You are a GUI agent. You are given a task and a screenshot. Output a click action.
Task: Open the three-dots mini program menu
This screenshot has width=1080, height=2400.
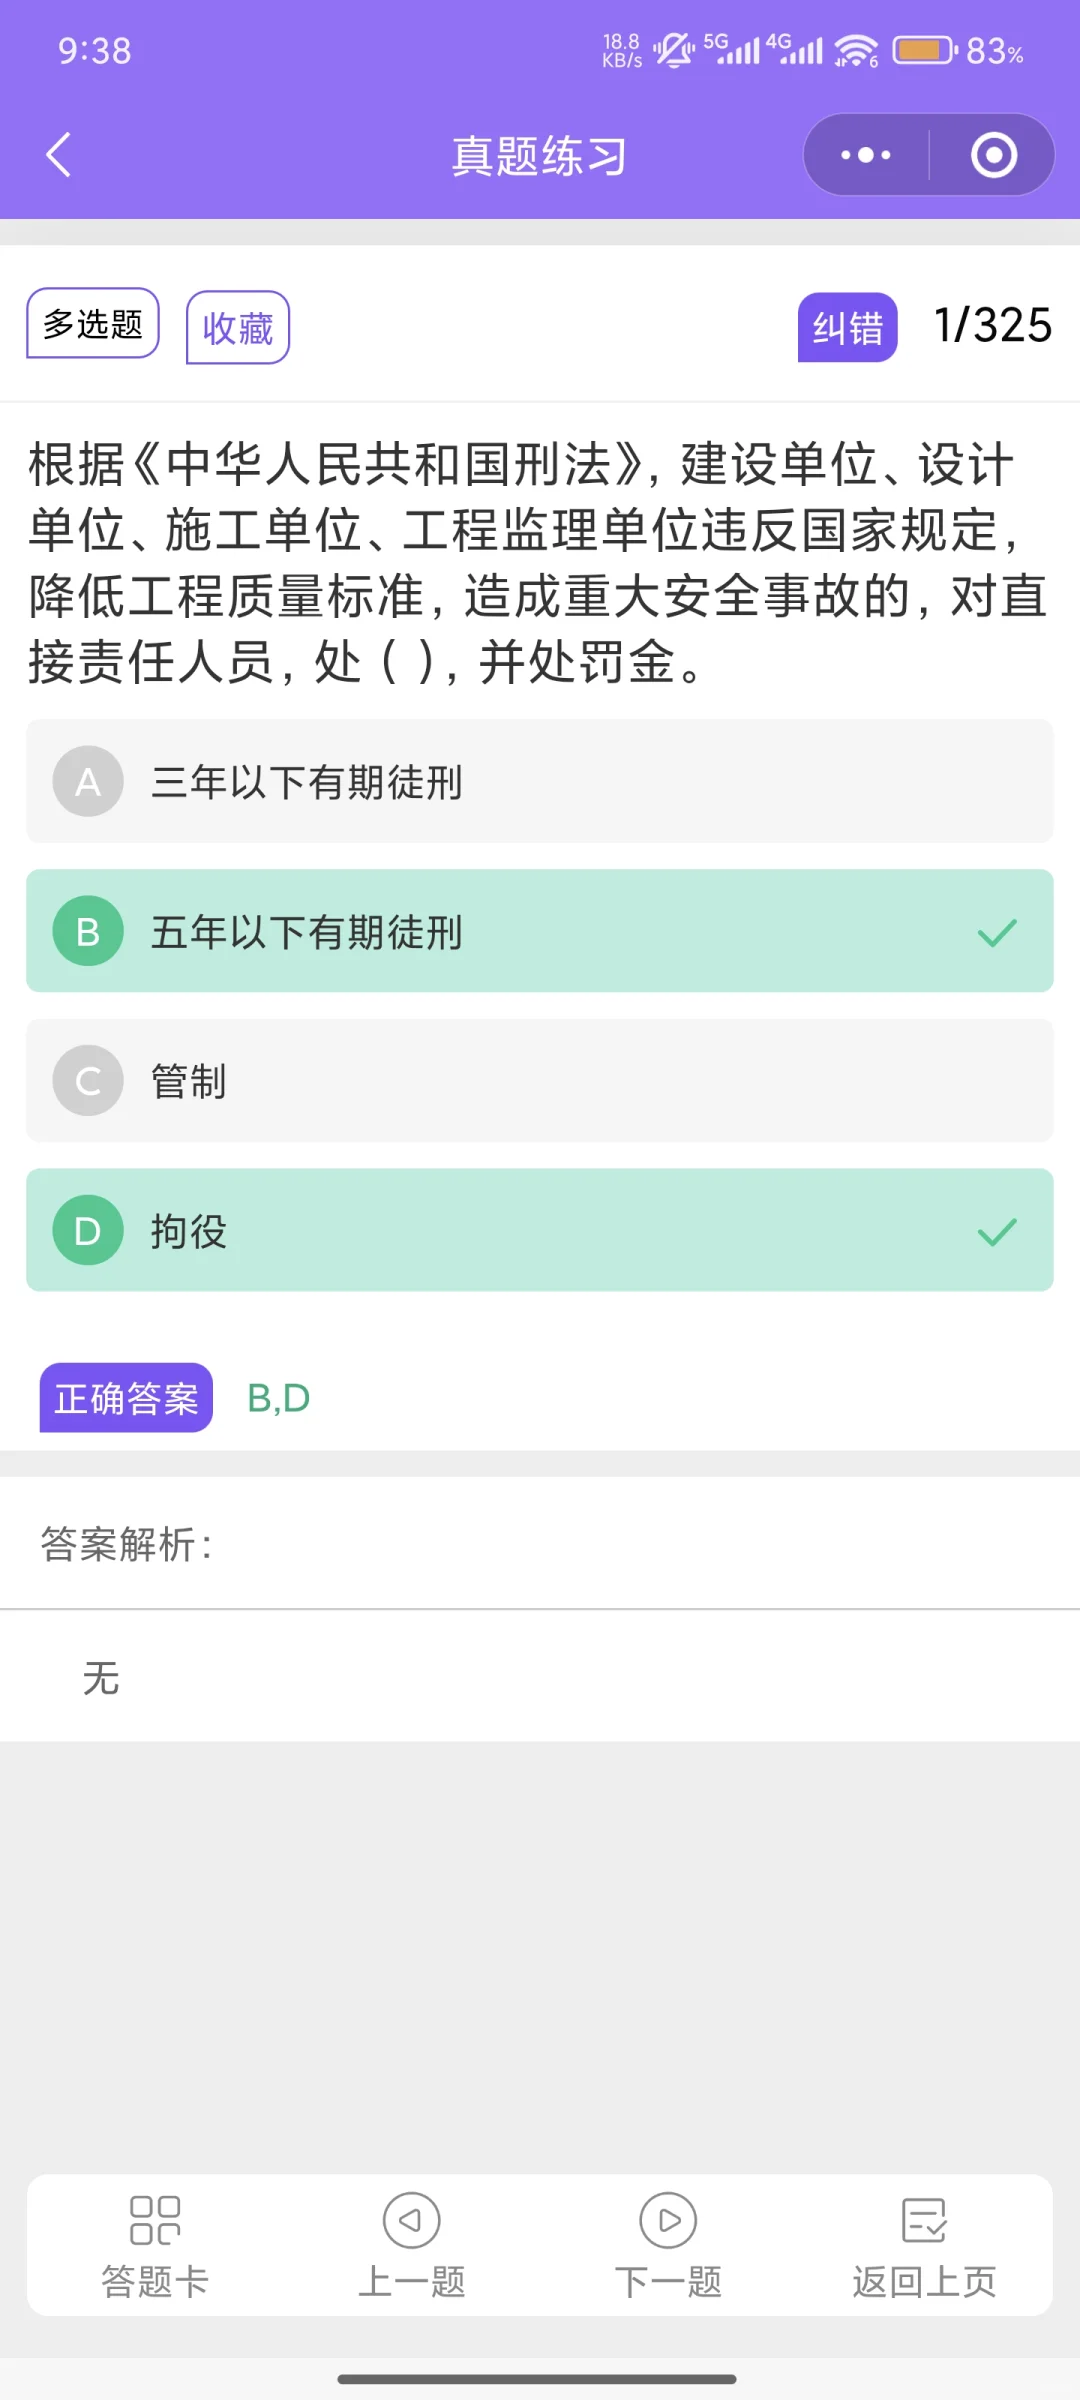pos(866,155)
